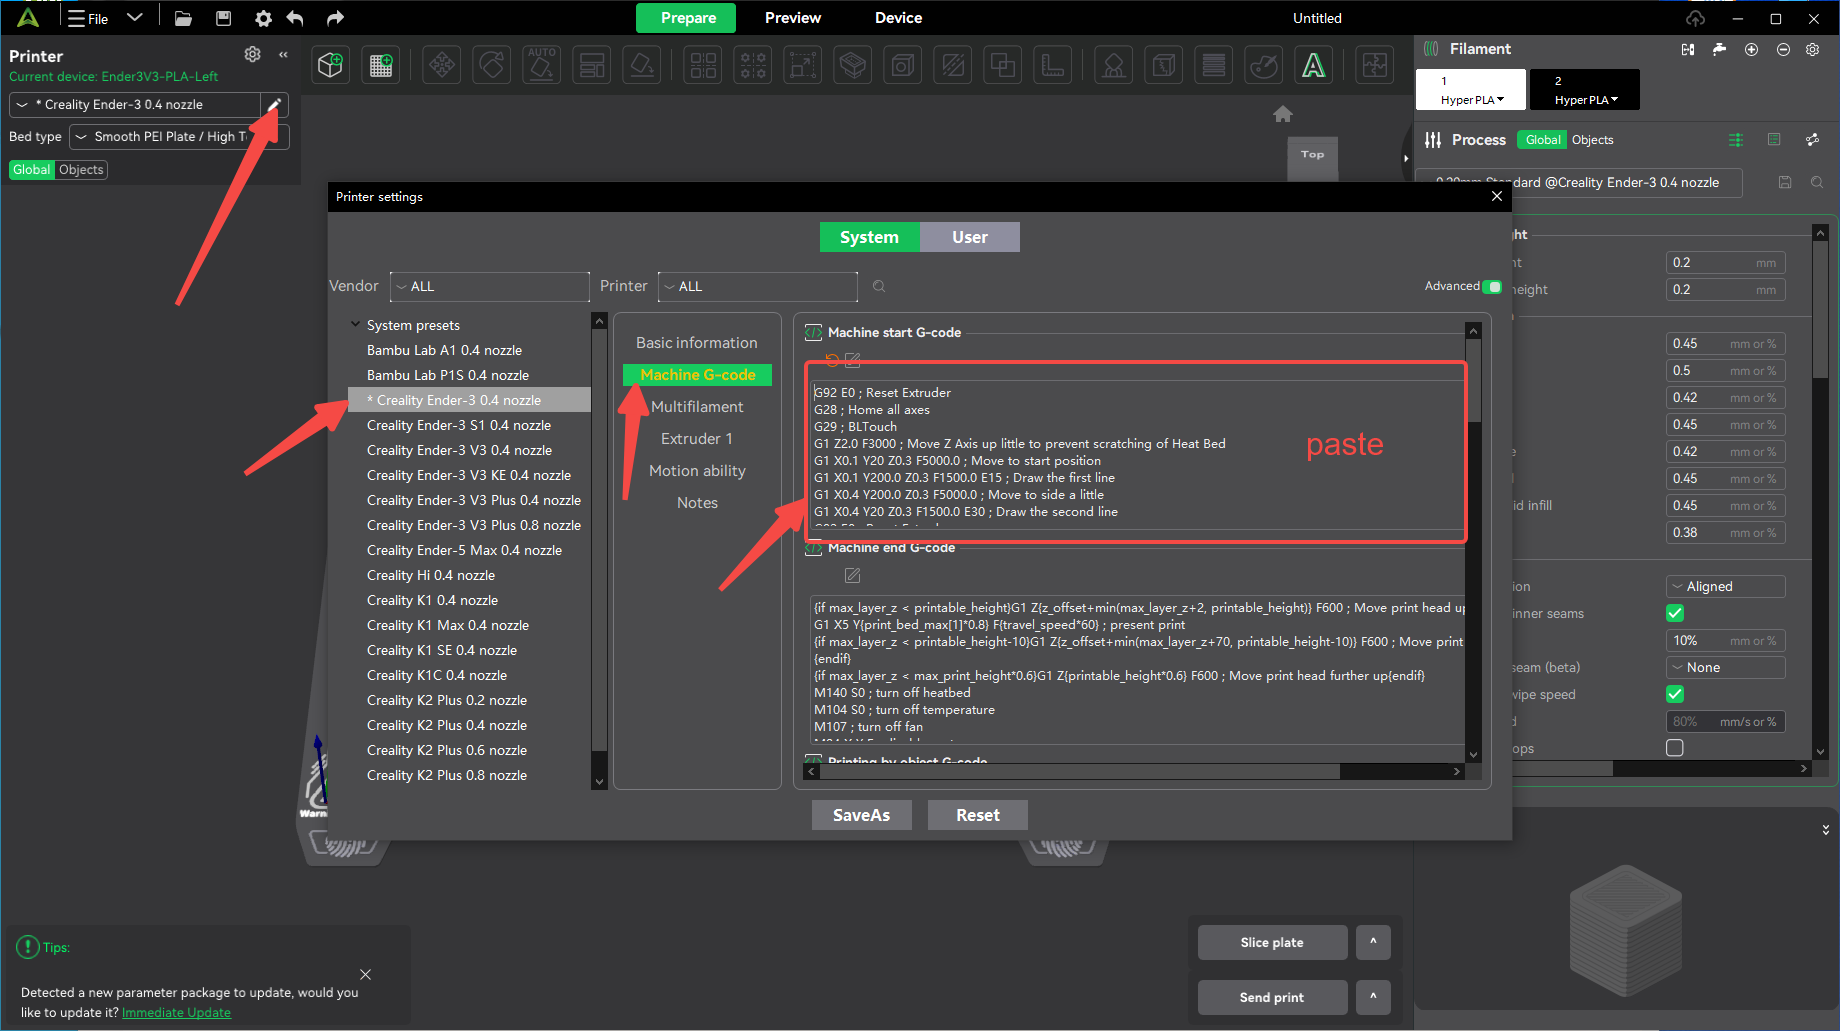Uncheck the wipe speed checkbox

pos(1675,694)
